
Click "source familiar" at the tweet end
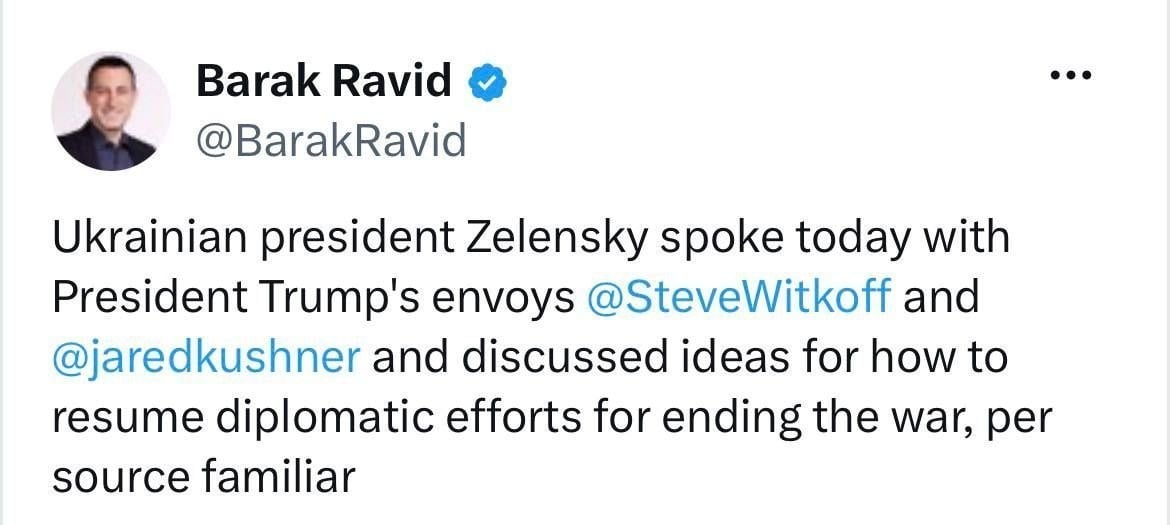202,478
